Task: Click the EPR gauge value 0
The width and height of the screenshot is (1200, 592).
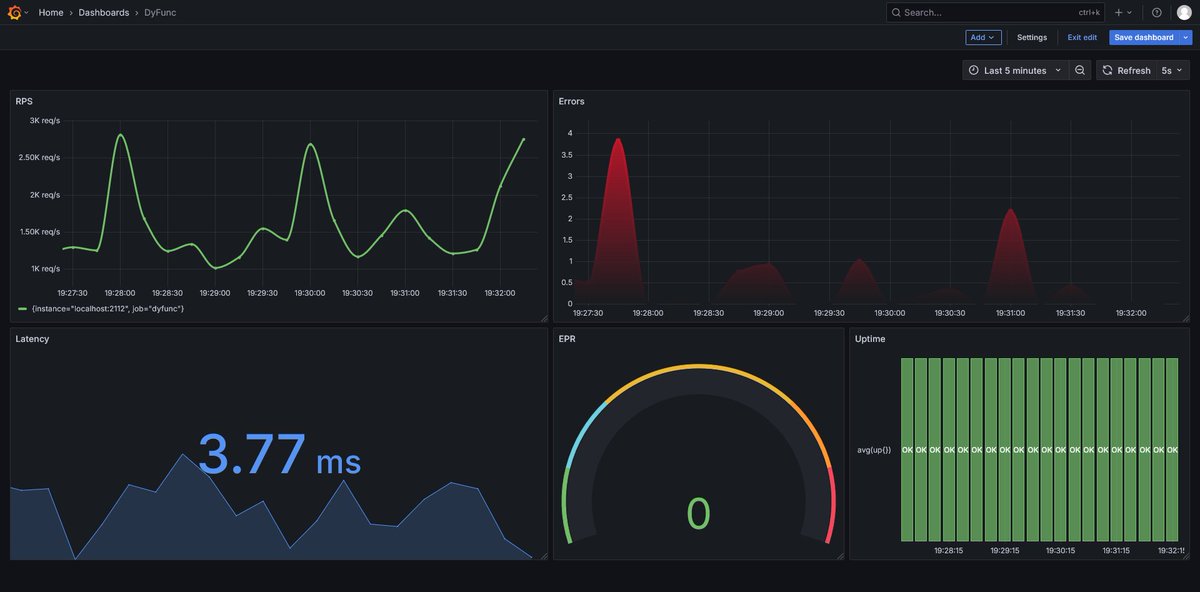Action: (698, 513)
